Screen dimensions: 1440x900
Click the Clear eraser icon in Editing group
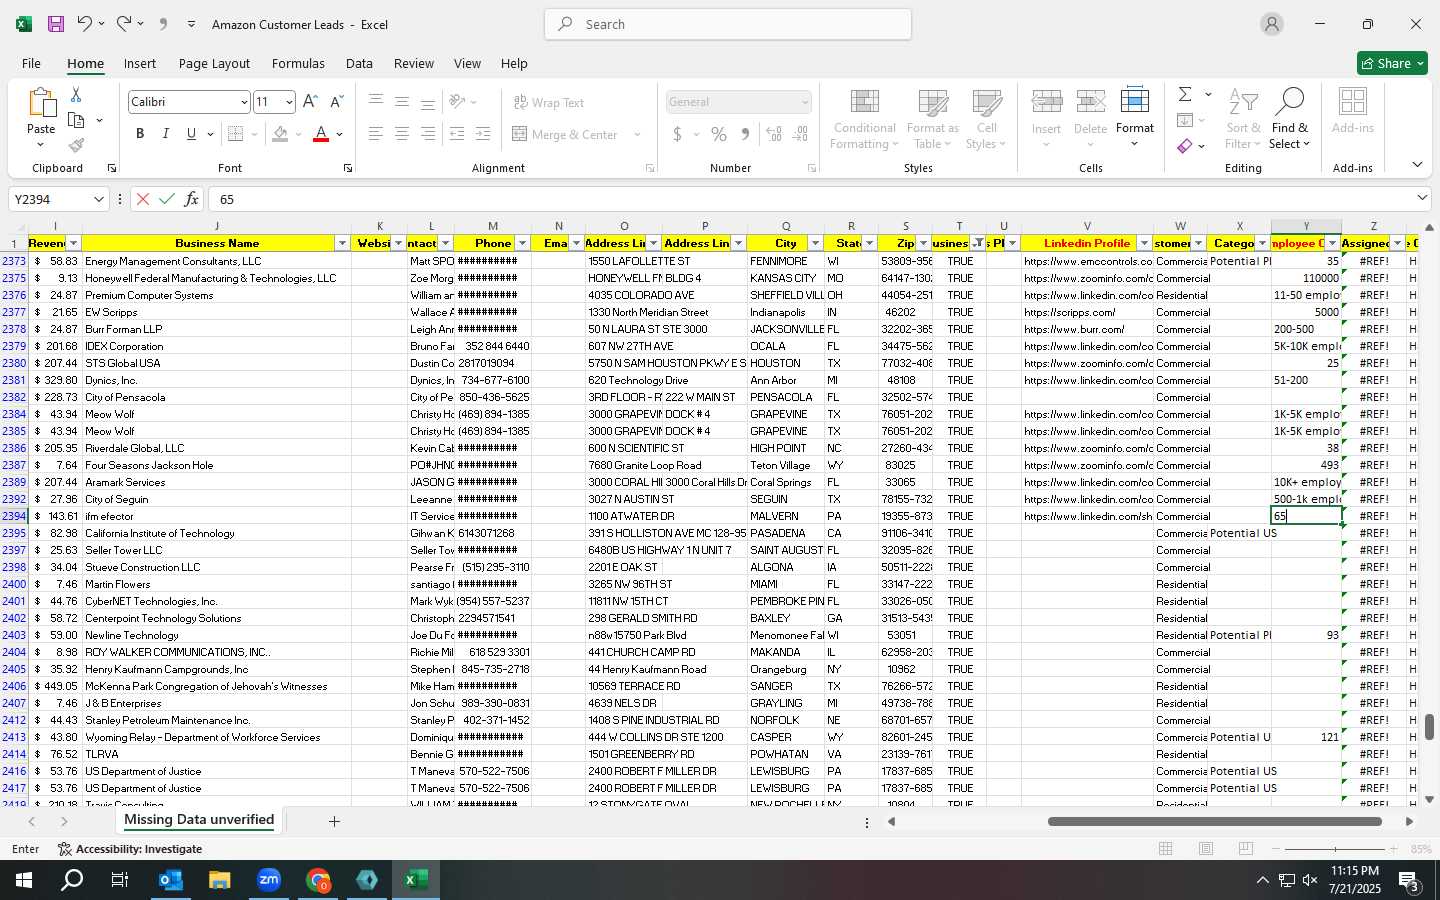(x=1185, y=146)
